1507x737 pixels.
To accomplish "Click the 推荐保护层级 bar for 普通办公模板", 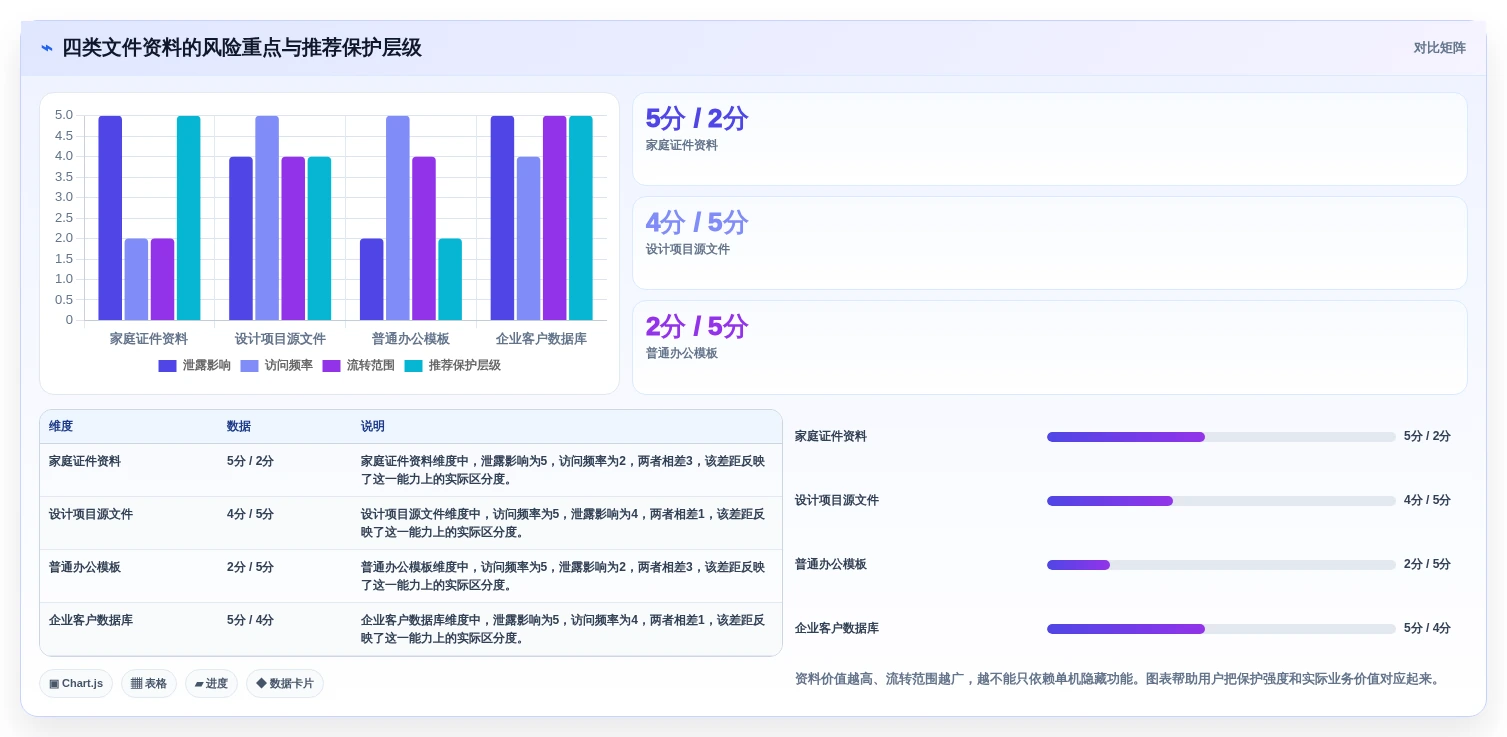I will pyautogui.click(x=450, y=279).
